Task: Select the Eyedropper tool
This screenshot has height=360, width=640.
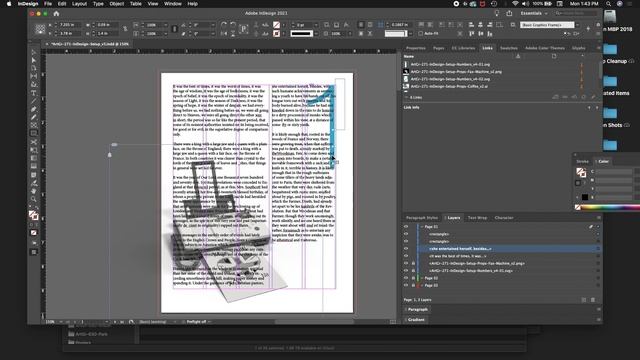Action: pos(33,183)
